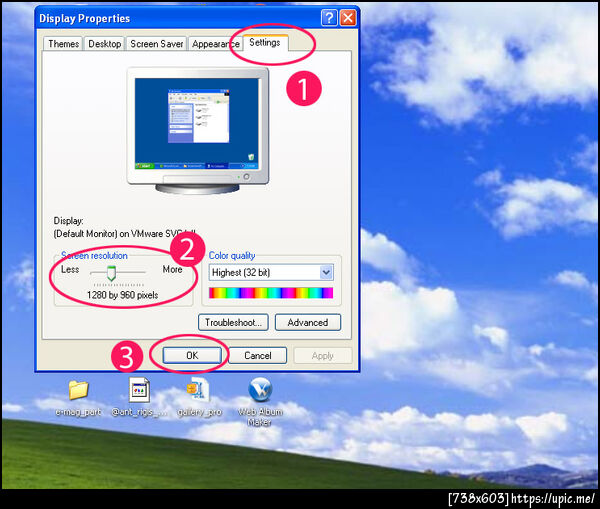This screenshot has width=600, height=509.
Task: Click the 'Less' resolution label
Action: [x=70, y=269]
